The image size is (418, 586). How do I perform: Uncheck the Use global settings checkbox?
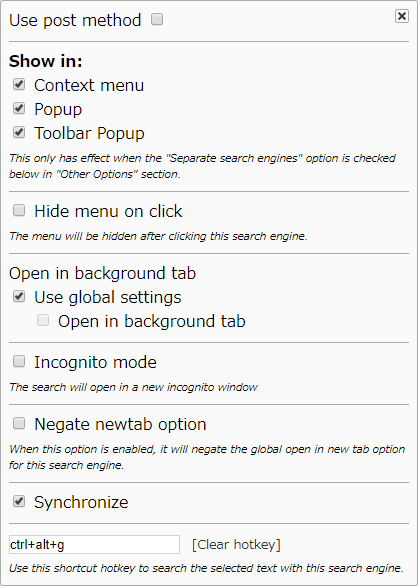pyautogui.click(x=19, y=297)
